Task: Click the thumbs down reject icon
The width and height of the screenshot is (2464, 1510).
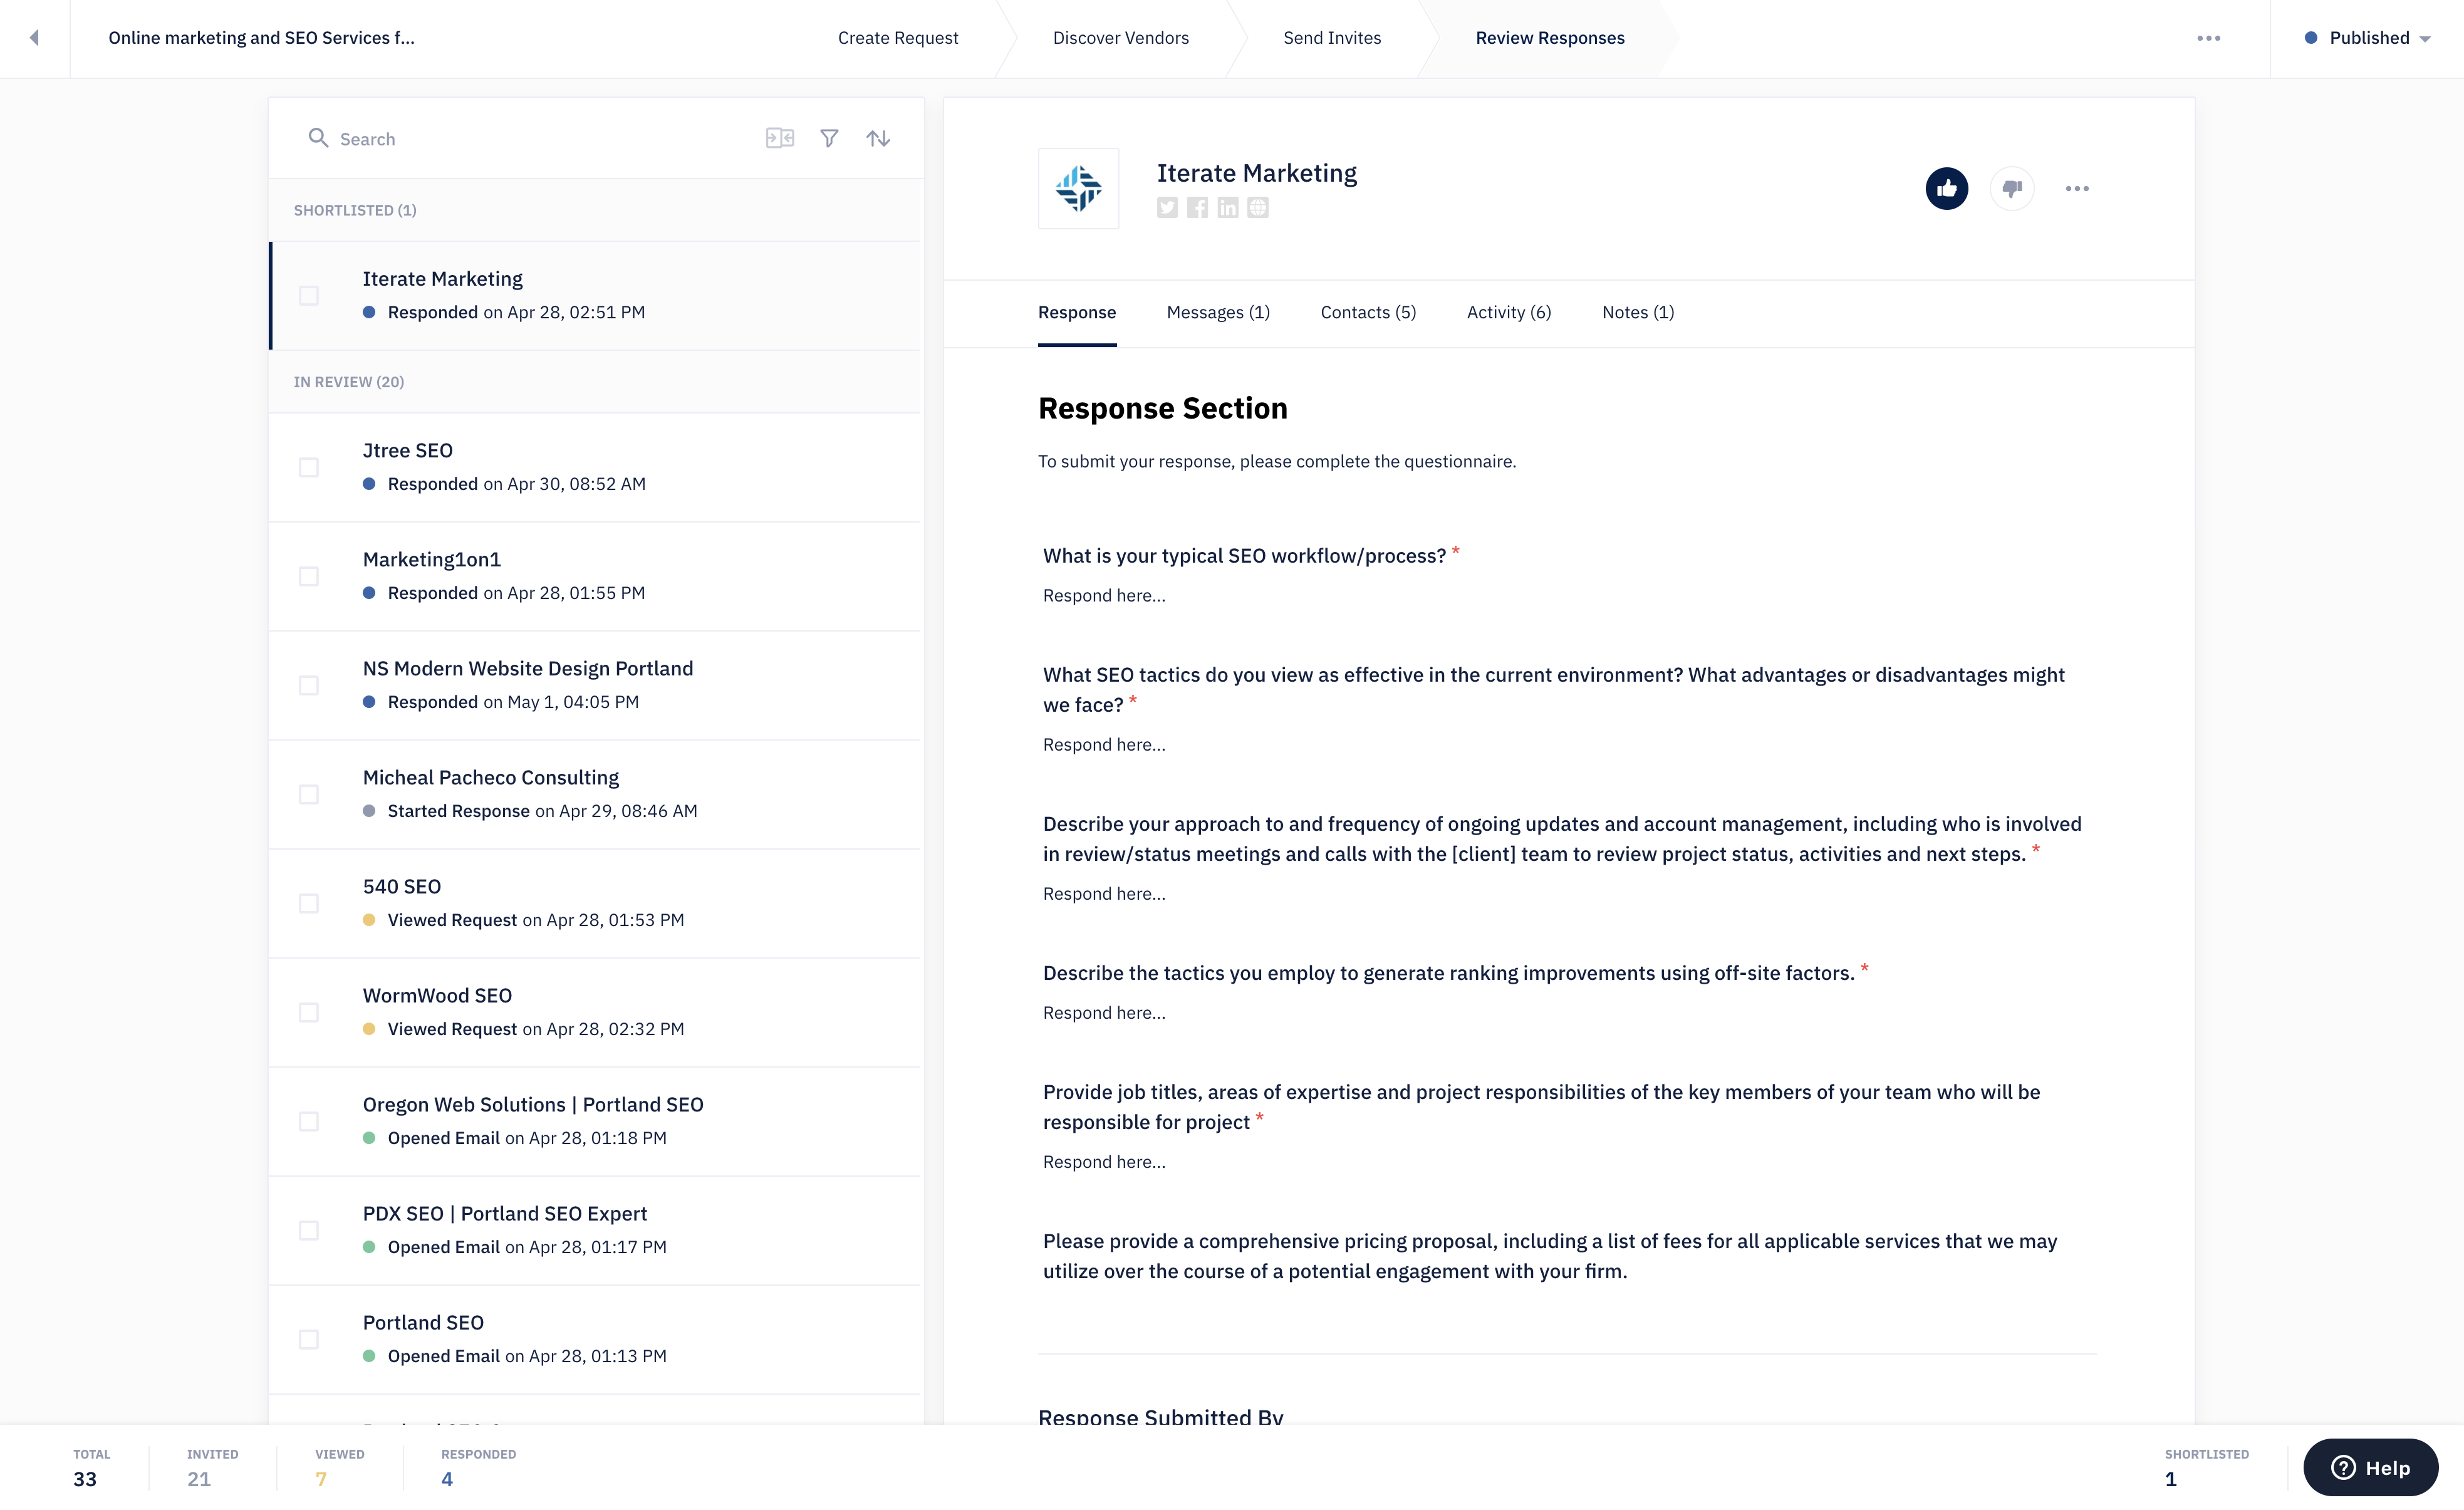Action: point(2011,188)
